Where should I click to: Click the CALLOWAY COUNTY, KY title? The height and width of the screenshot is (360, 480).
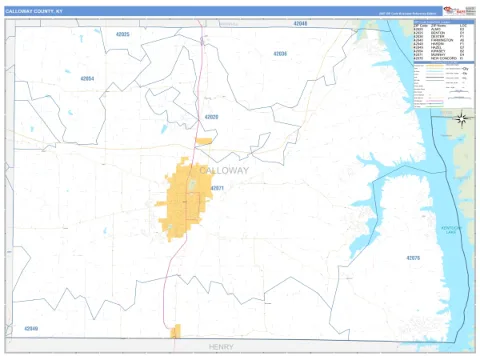click(34, 11)
